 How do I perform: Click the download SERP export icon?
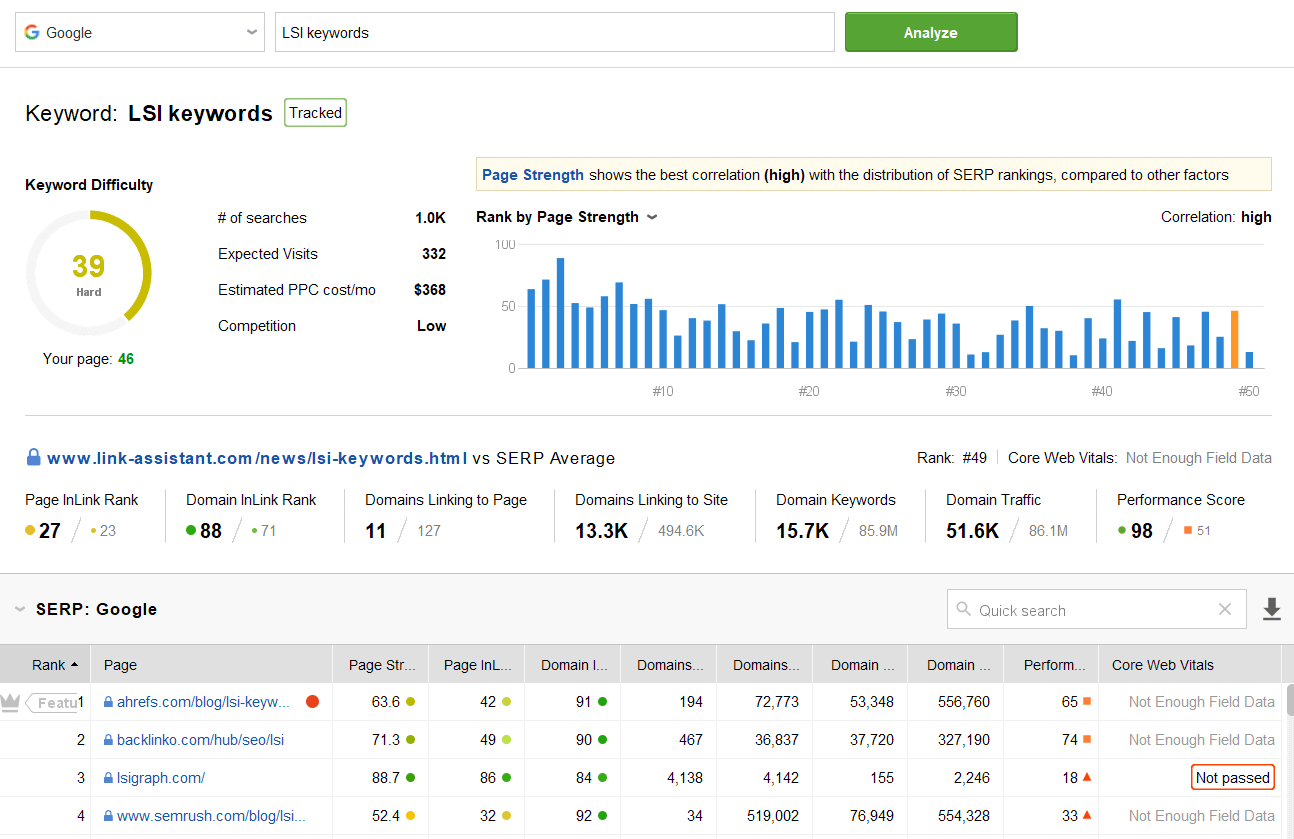coord(1271,609)
